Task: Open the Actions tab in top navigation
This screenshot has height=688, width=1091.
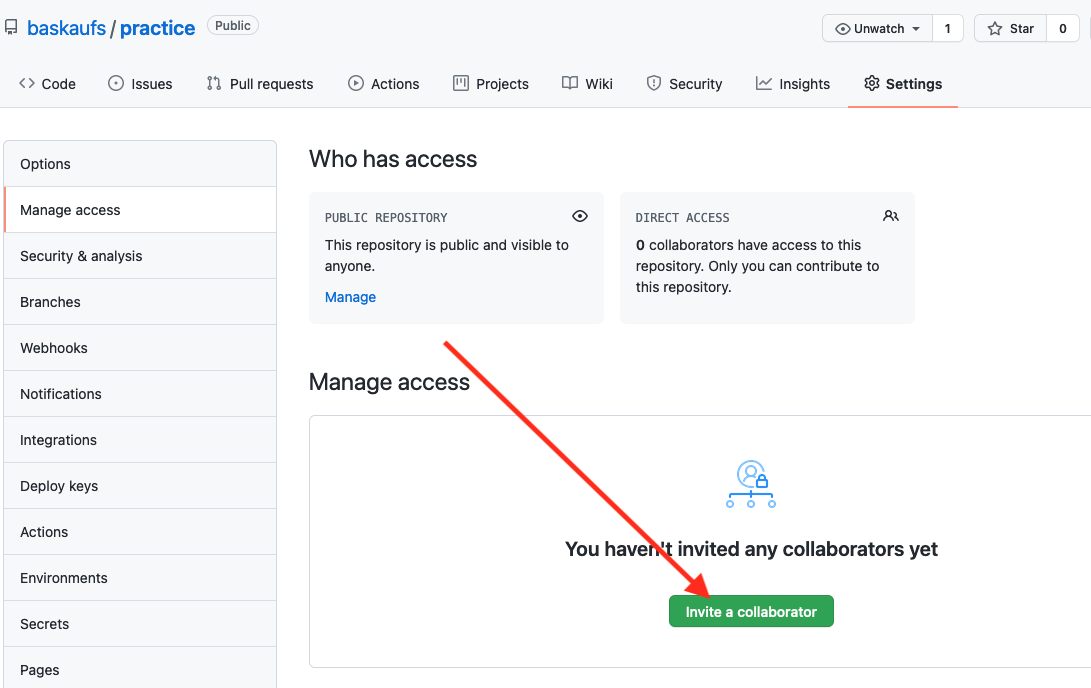Action: click(383, 84)
